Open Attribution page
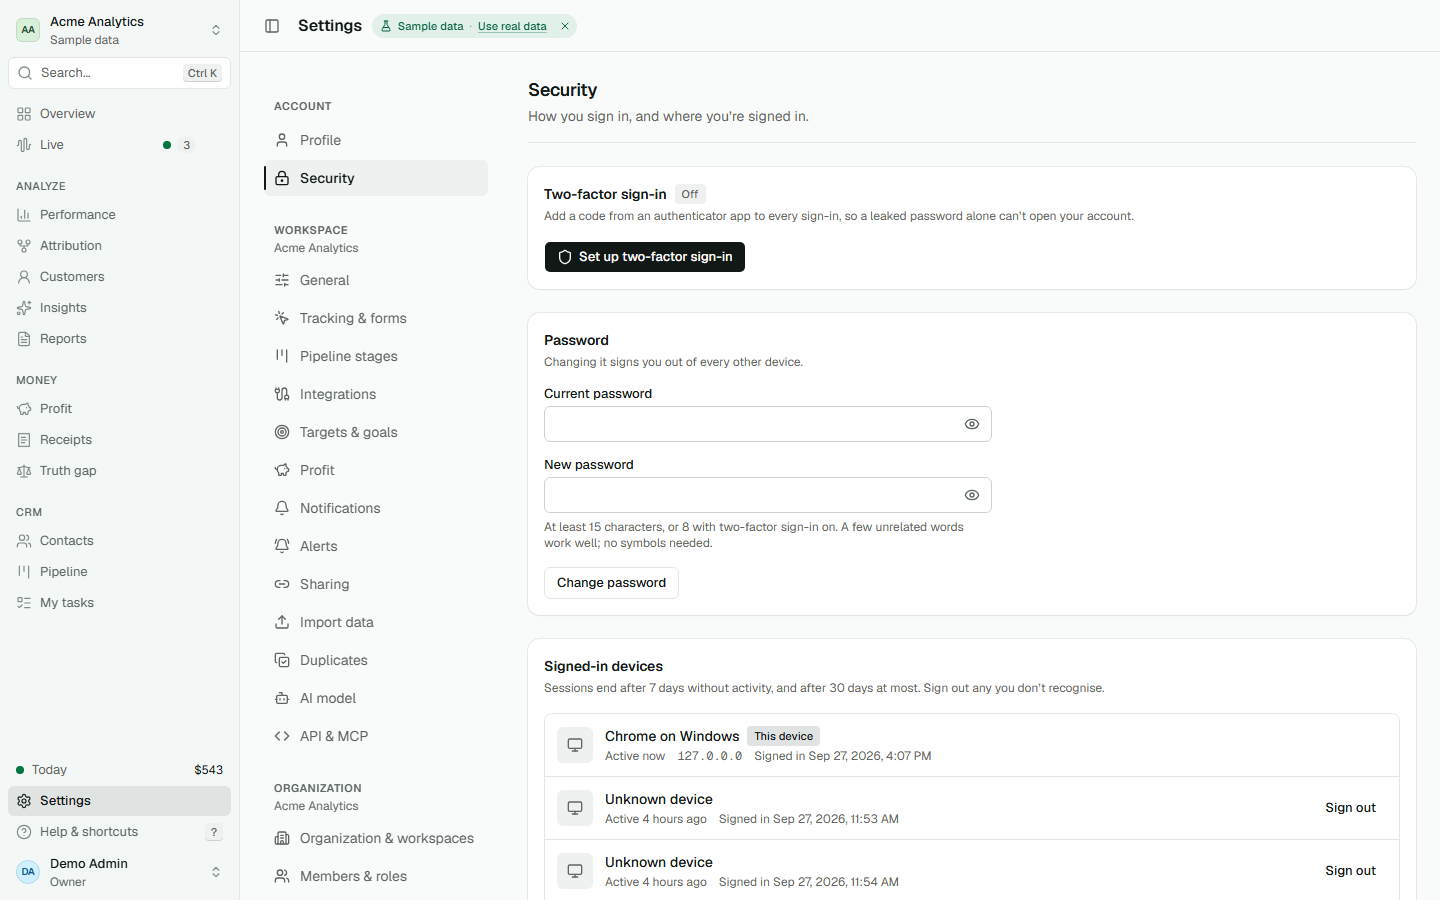The image size is (1440, 900). coord(119,246)
